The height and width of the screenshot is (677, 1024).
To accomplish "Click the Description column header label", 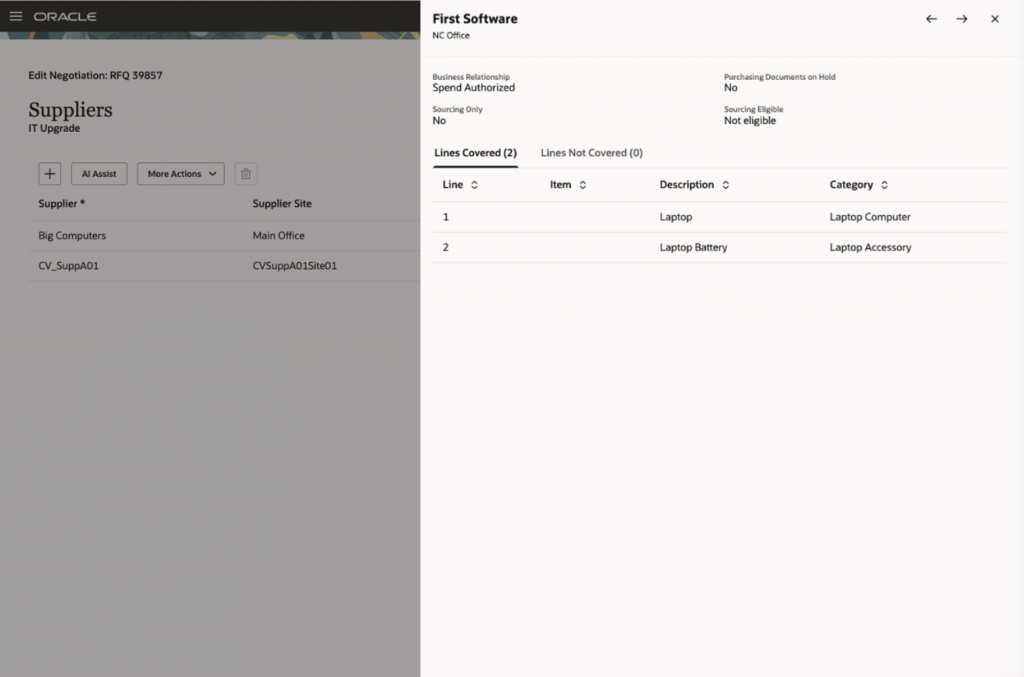I will [686, 185].
